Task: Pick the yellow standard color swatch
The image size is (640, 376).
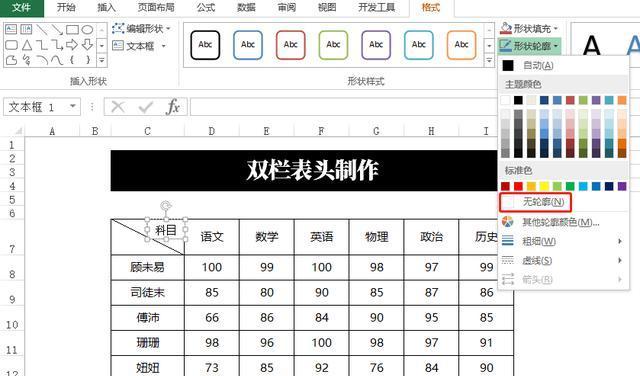Action: pos(544,187)
